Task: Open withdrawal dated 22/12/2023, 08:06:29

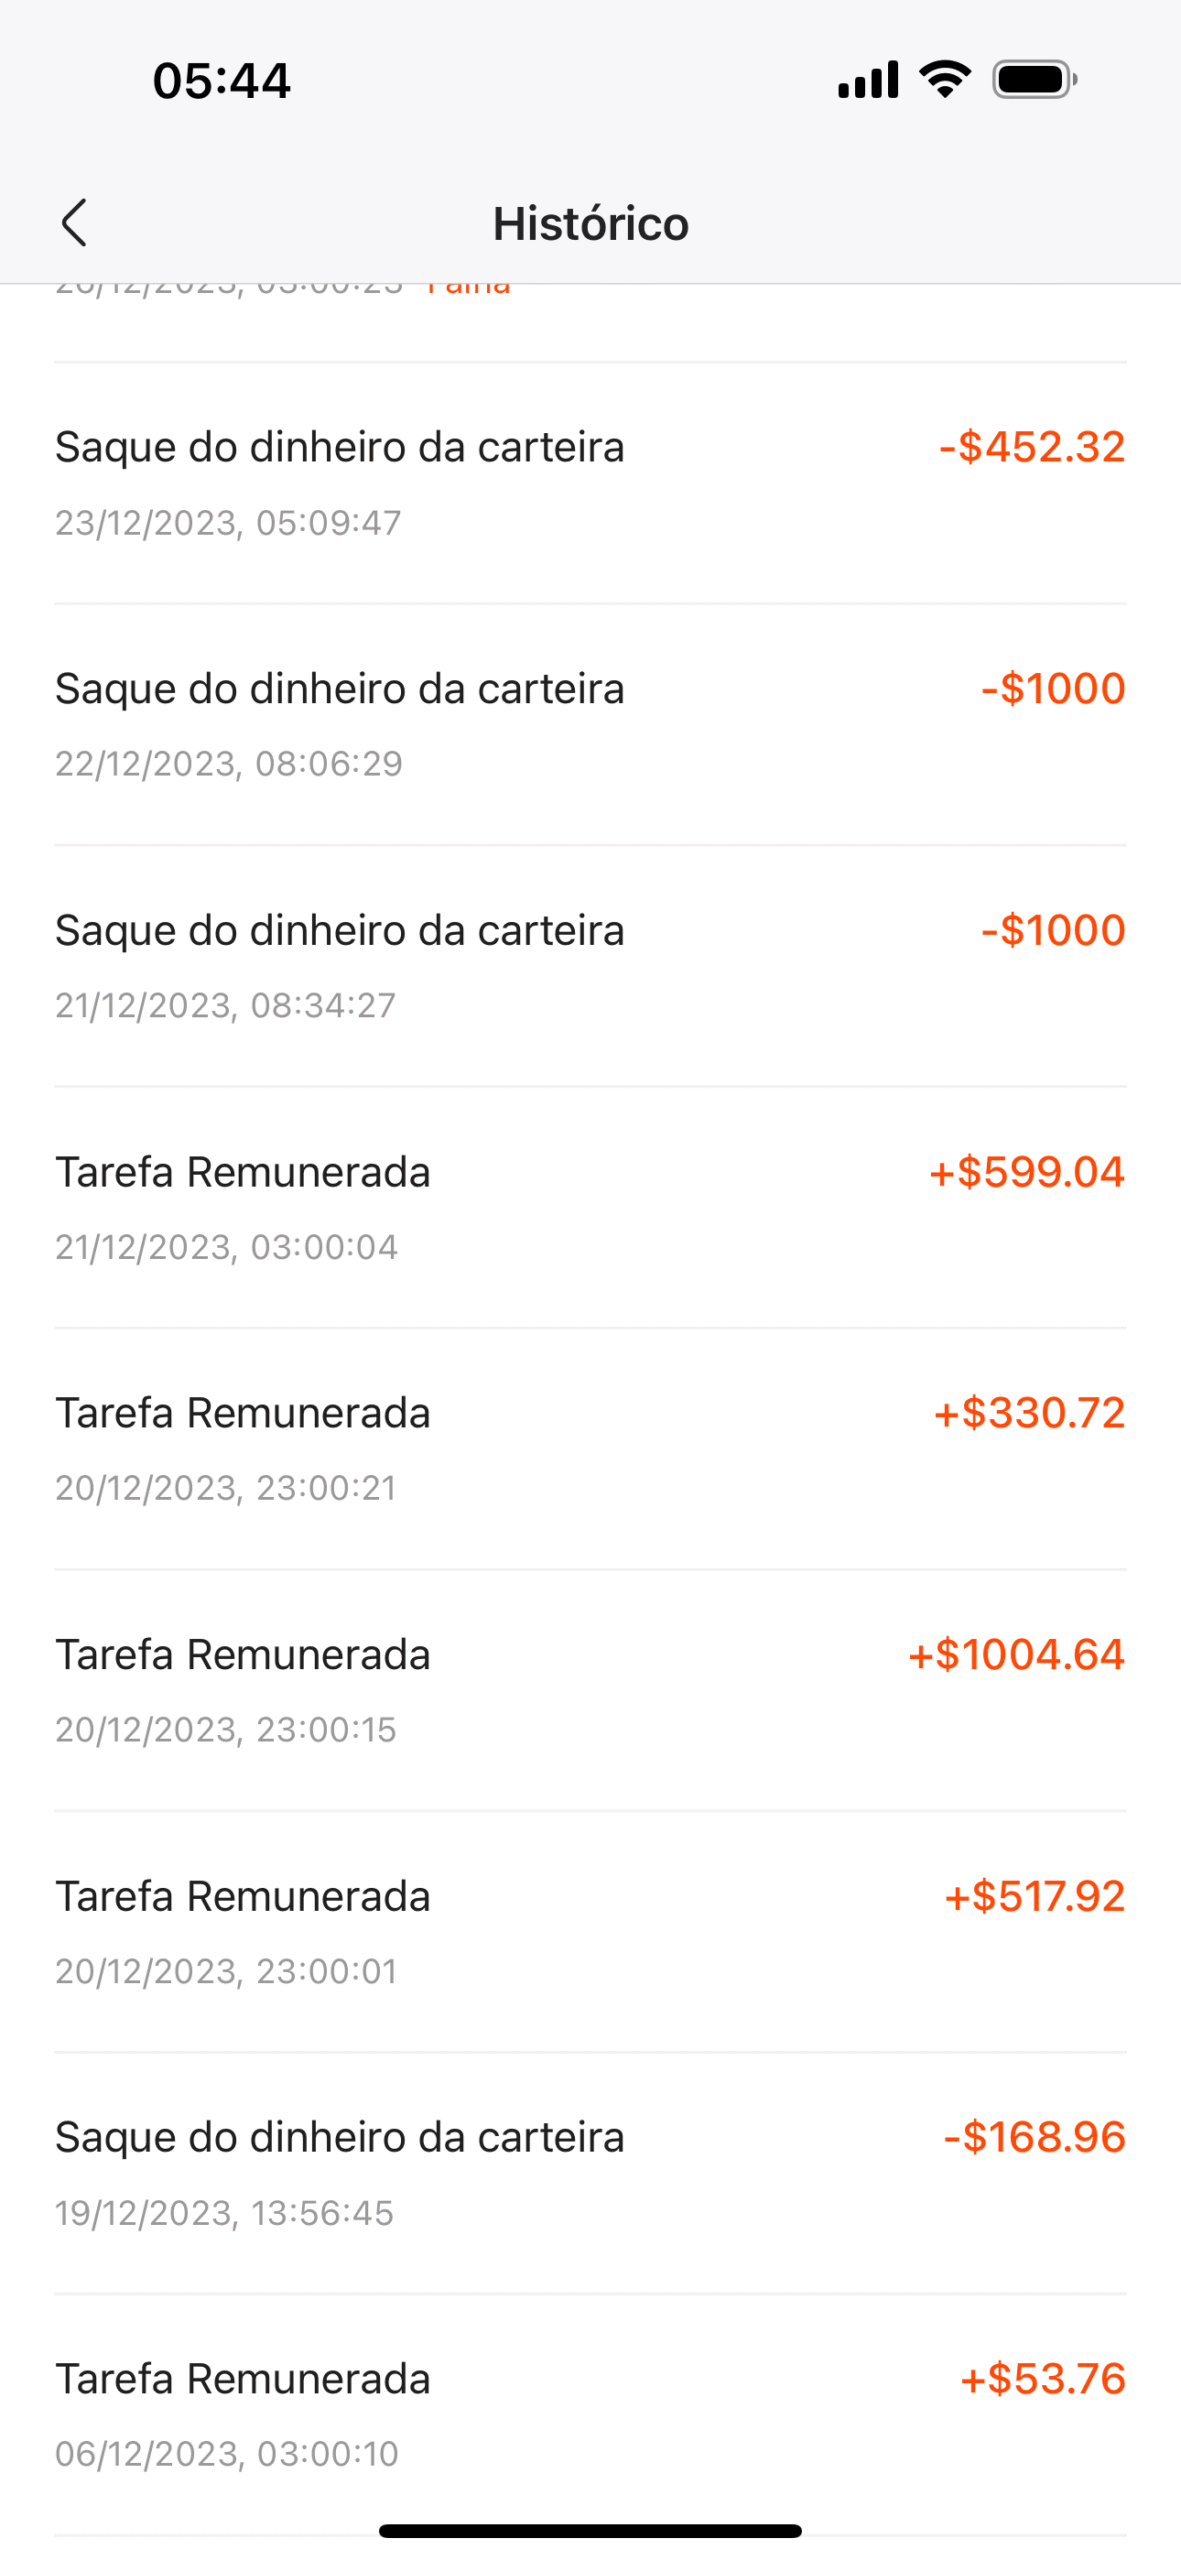Action: pos(590,725)
